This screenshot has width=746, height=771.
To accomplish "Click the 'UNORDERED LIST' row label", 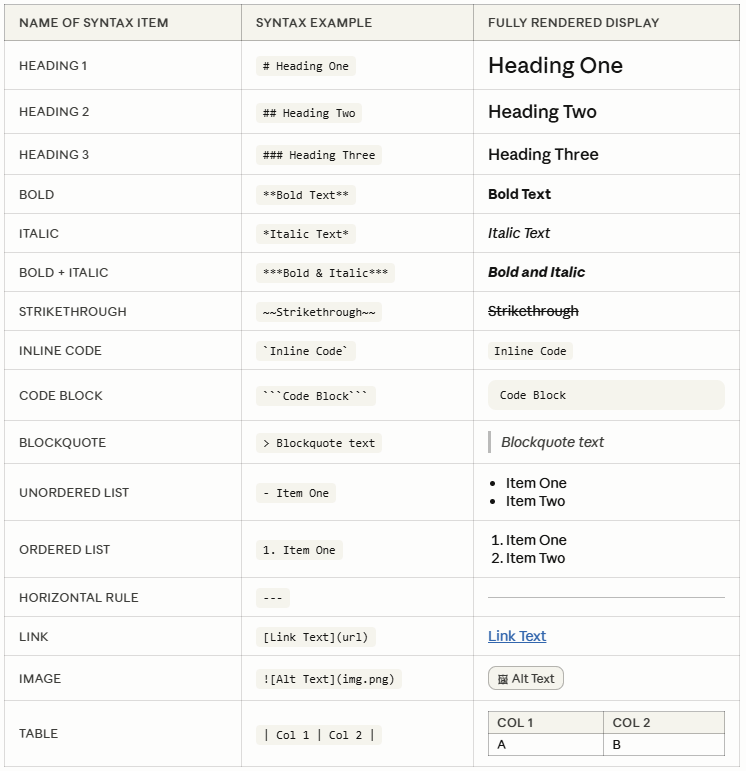I will [74, 492].
